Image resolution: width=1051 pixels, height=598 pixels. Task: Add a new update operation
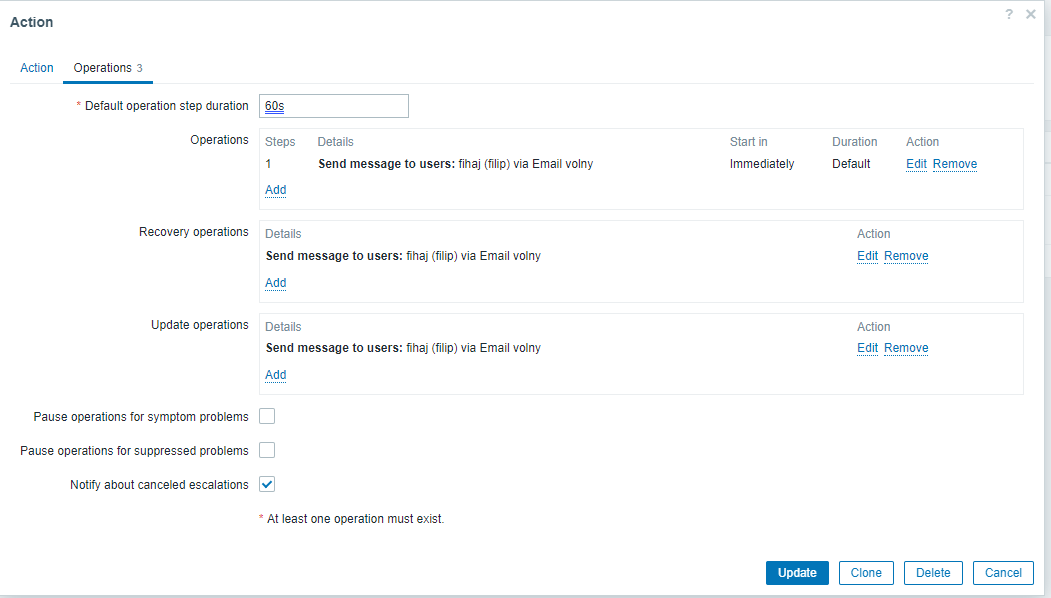click(276, 375)
